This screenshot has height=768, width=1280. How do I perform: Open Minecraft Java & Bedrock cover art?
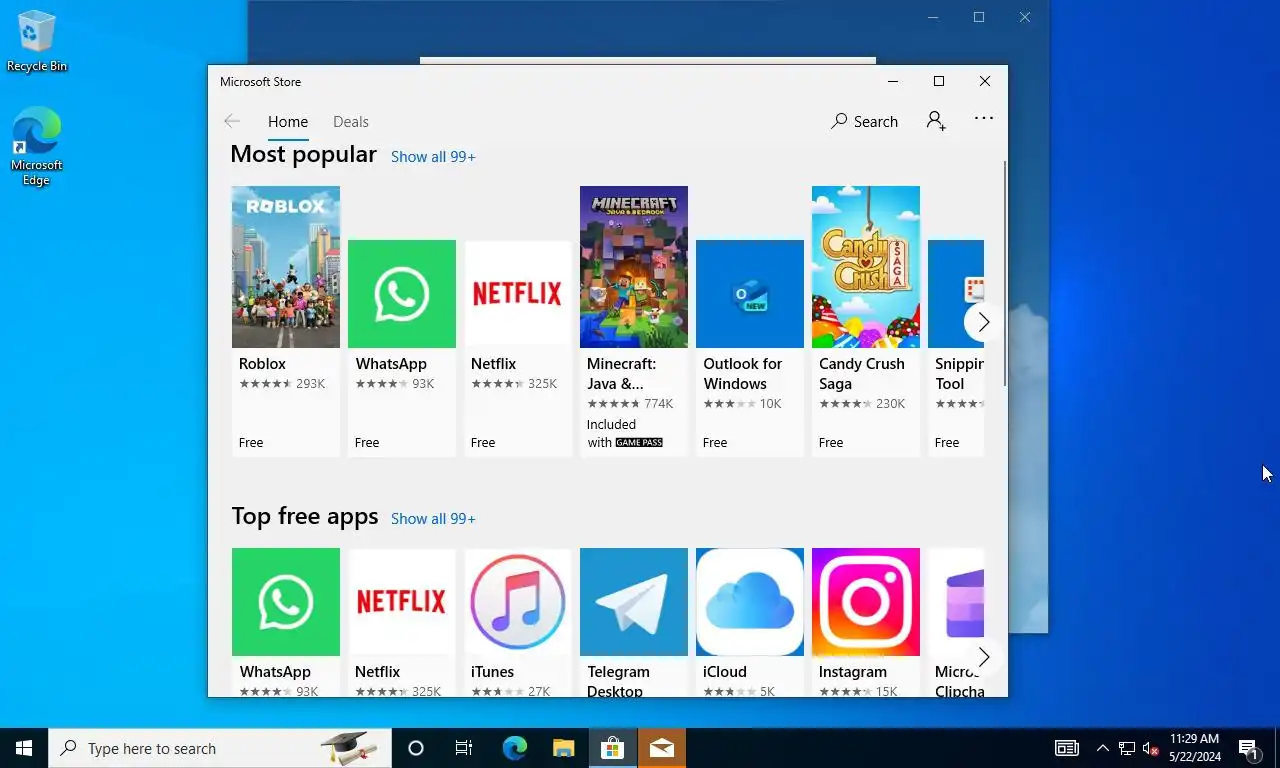point(634,267)
